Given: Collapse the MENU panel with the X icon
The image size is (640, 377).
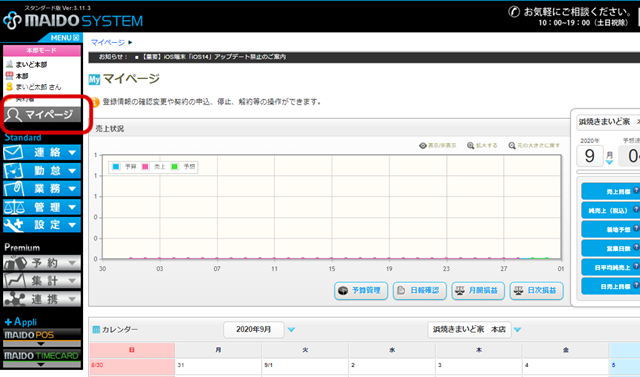Looking at the screenshot, I should (x=76, y=38).
